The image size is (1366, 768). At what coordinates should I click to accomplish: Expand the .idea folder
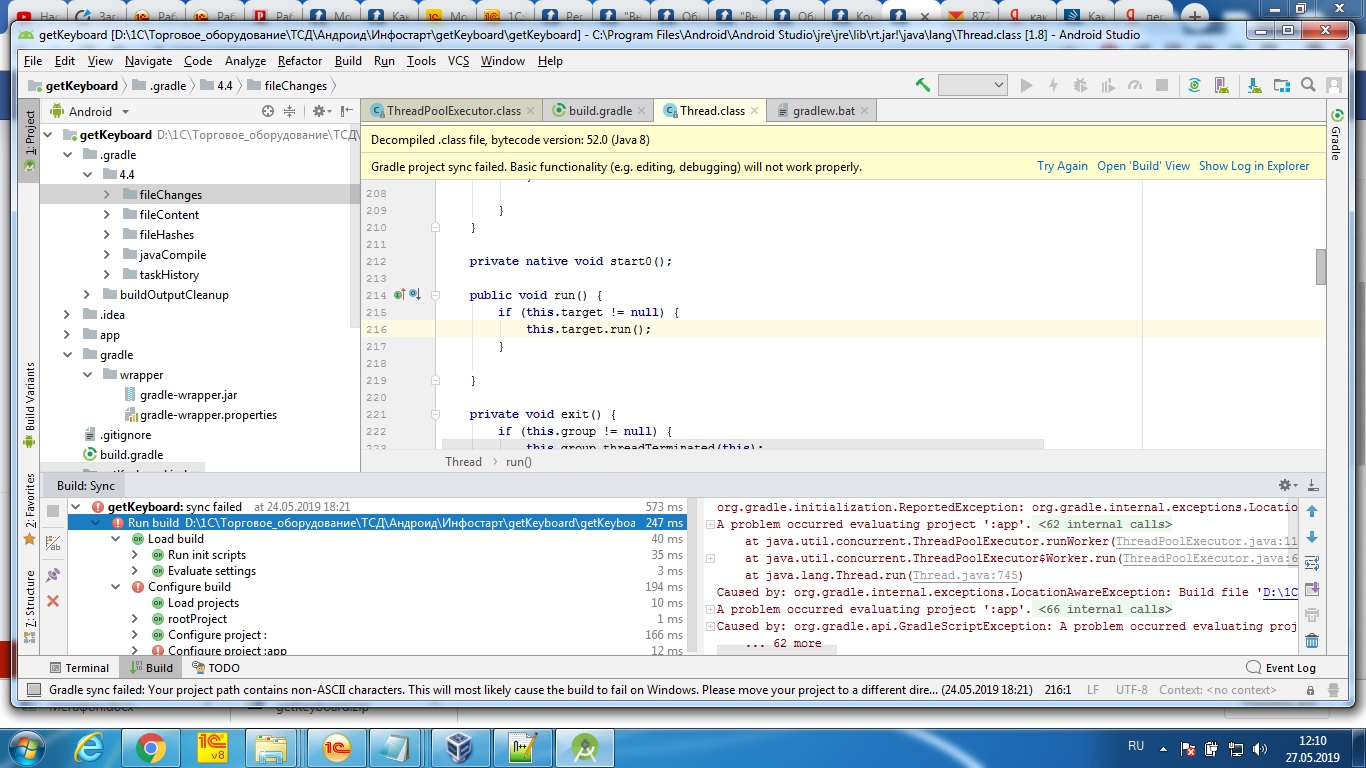pos(67,315)
